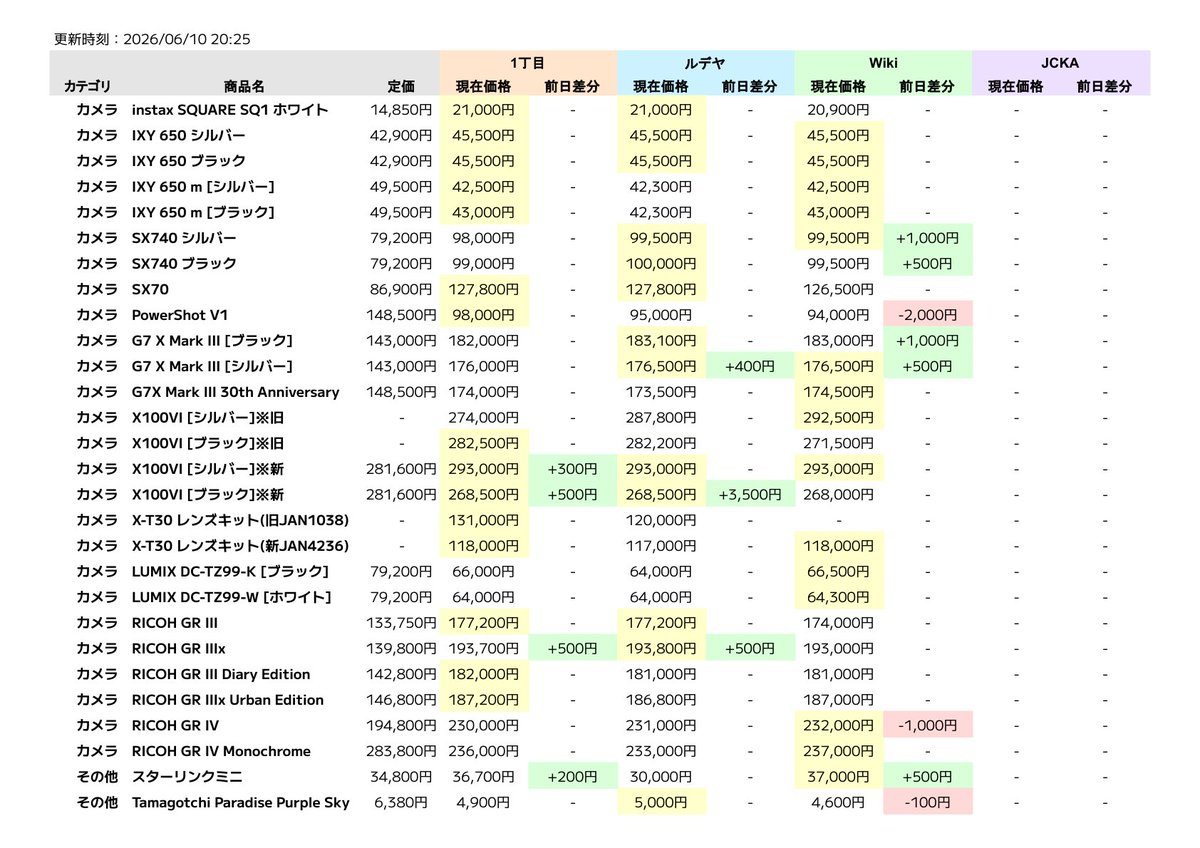Click the 282,500円 1丁目 price cell
The image size is (1200, 848).
(484, 443)
